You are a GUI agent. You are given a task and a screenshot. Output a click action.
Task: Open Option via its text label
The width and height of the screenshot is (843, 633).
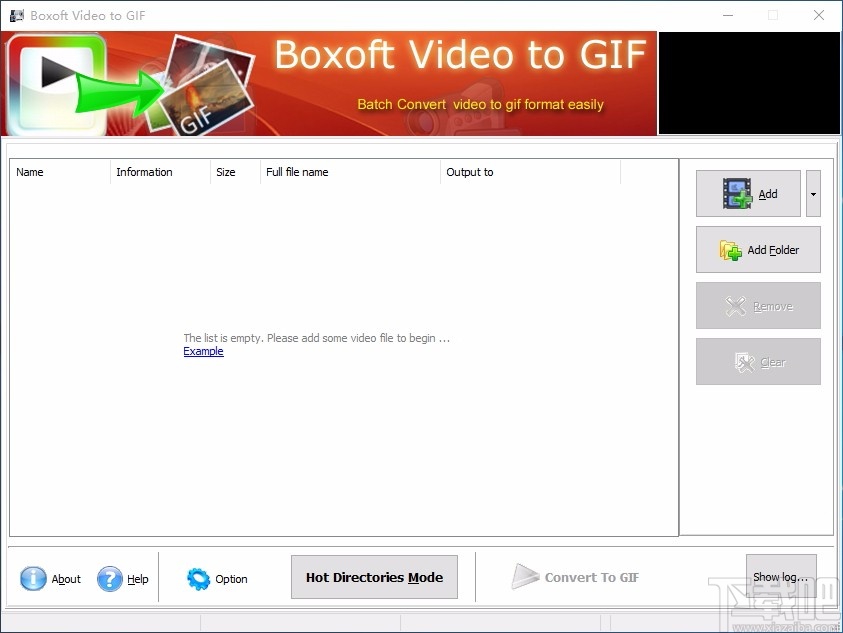231,579
